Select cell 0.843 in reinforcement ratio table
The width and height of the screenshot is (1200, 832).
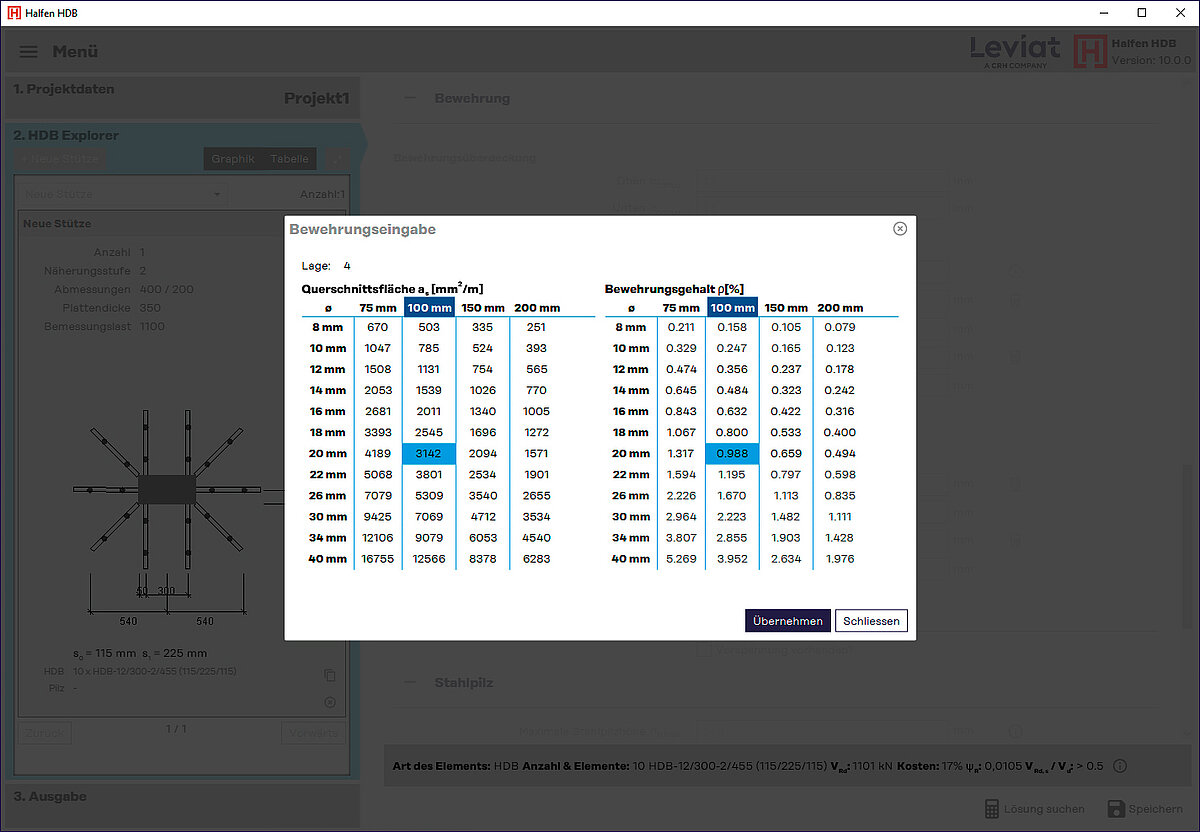680,411
